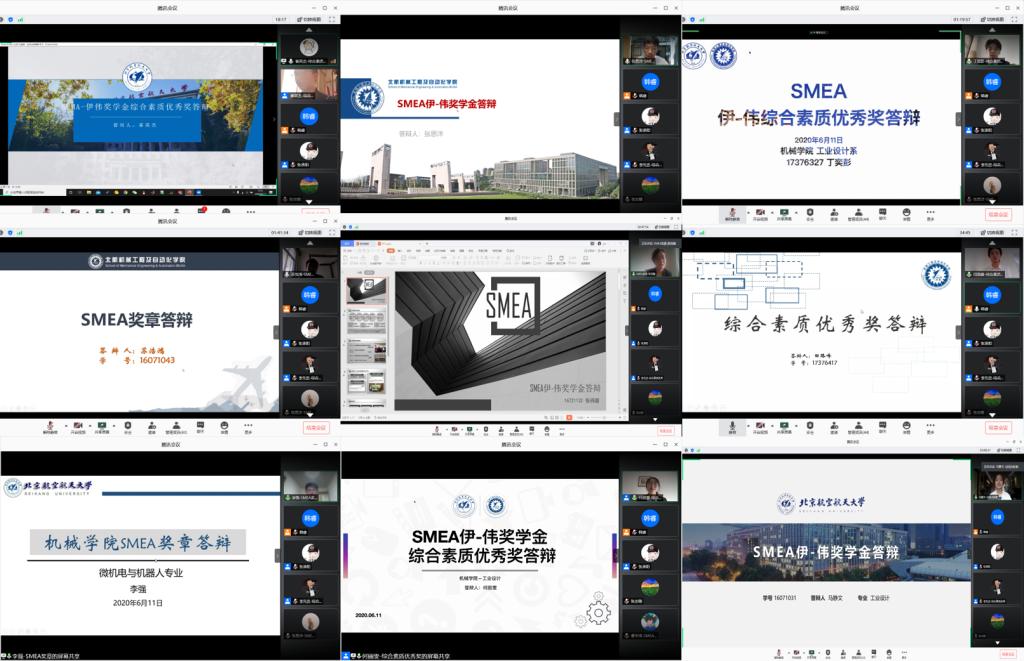
Task: Toggle video in the 17376417 meeting window
Action: 760,427
